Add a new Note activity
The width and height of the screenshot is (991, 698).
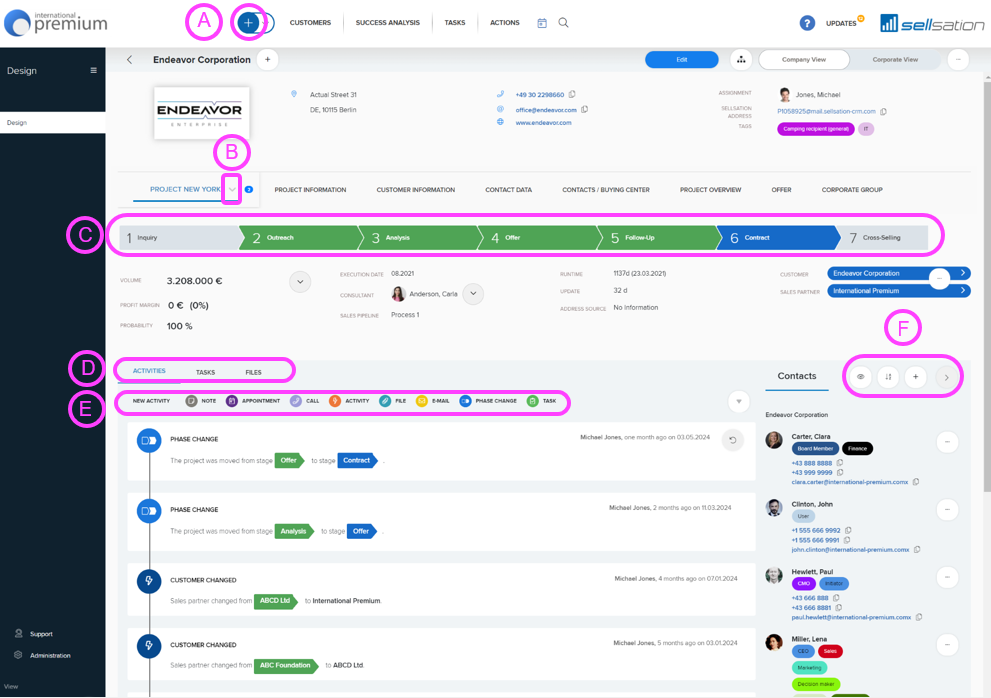pos(201,401)
